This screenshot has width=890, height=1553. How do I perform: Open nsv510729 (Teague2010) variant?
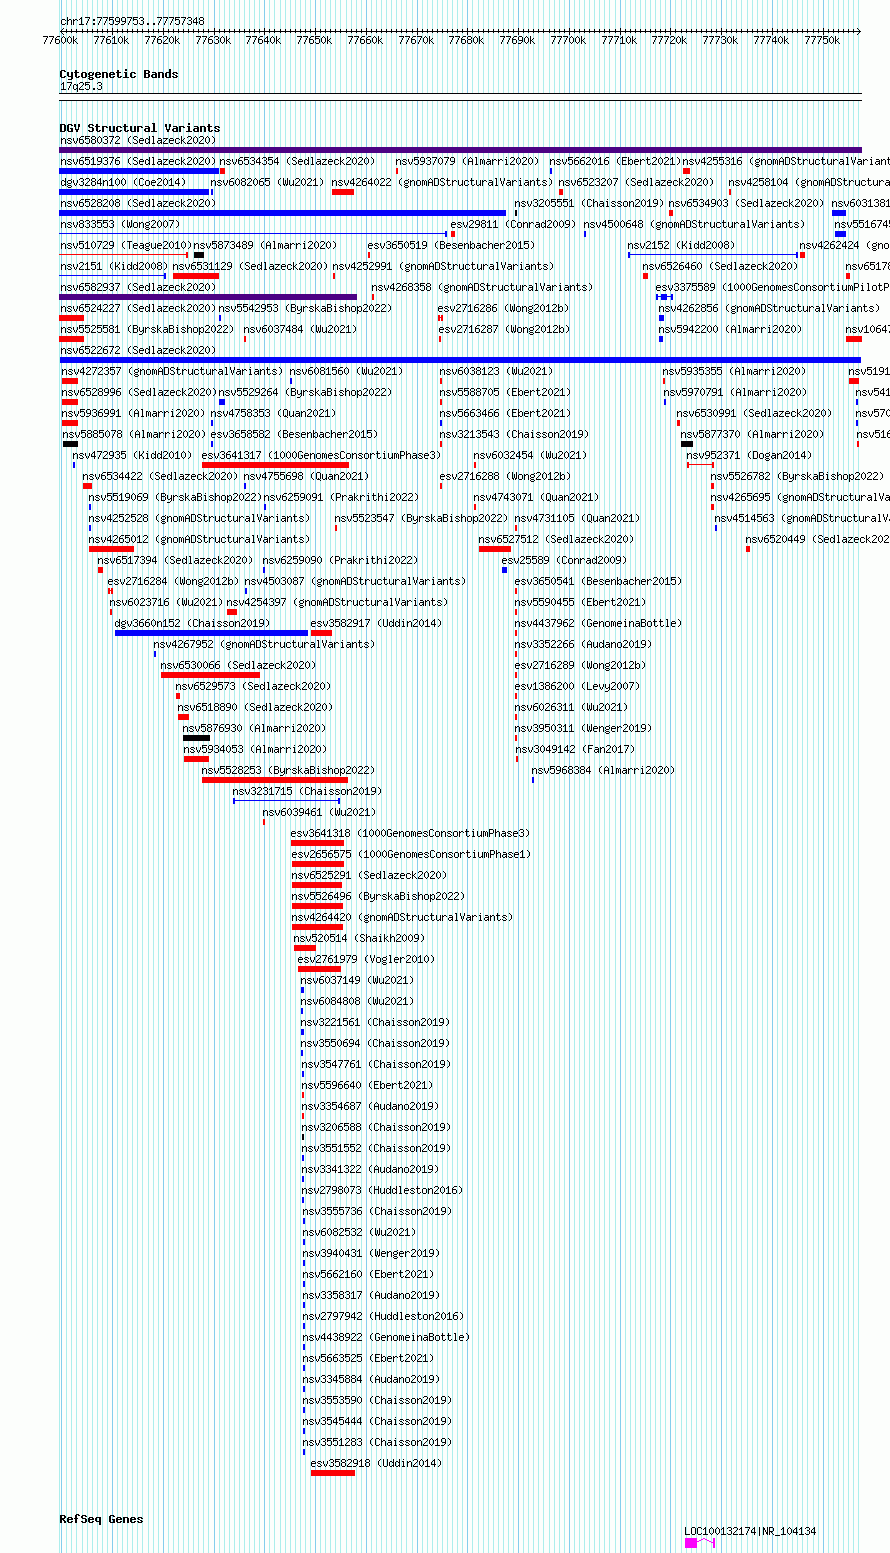tap(125, 245)
